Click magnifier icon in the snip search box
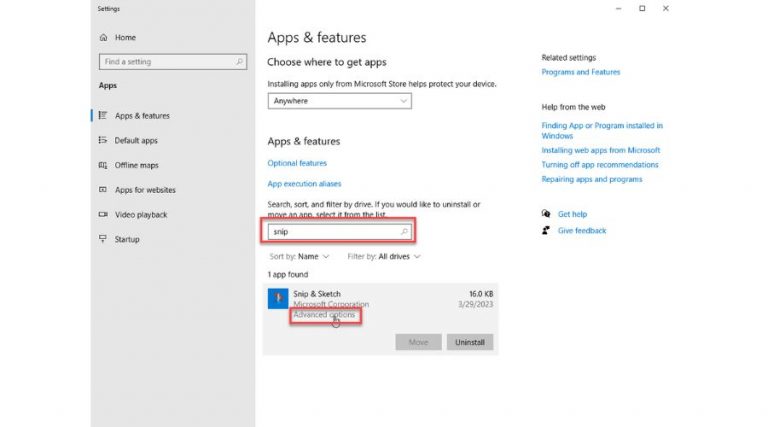Screen dimensions: 768x427 point(404,232)
